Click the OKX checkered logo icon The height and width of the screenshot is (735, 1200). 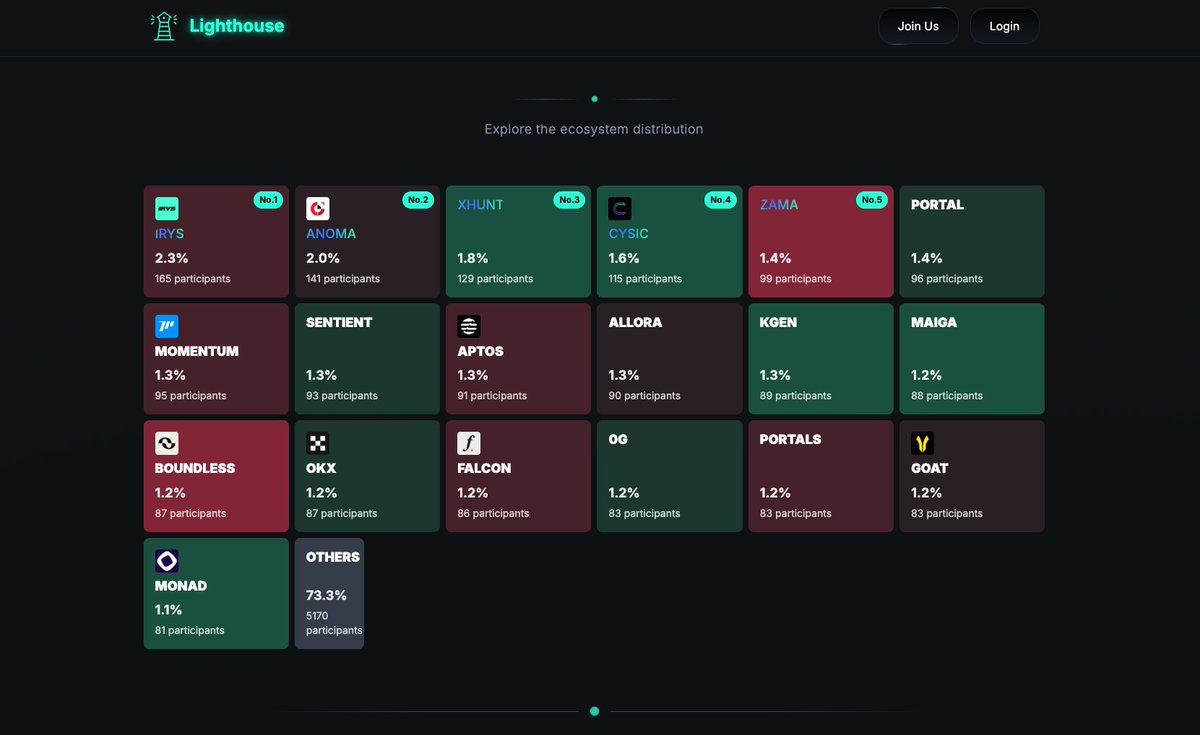318,443
